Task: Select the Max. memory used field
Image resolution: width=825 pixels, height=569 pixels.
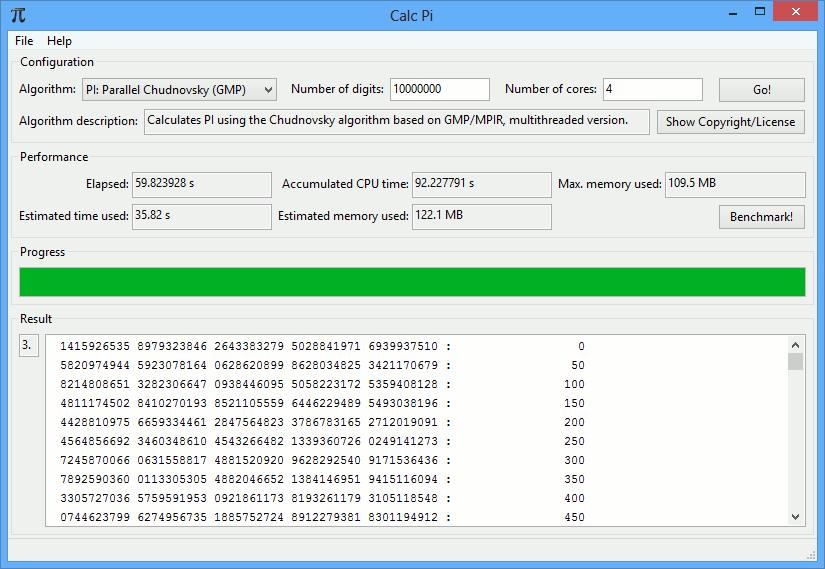Action: (x=736, y=185)
